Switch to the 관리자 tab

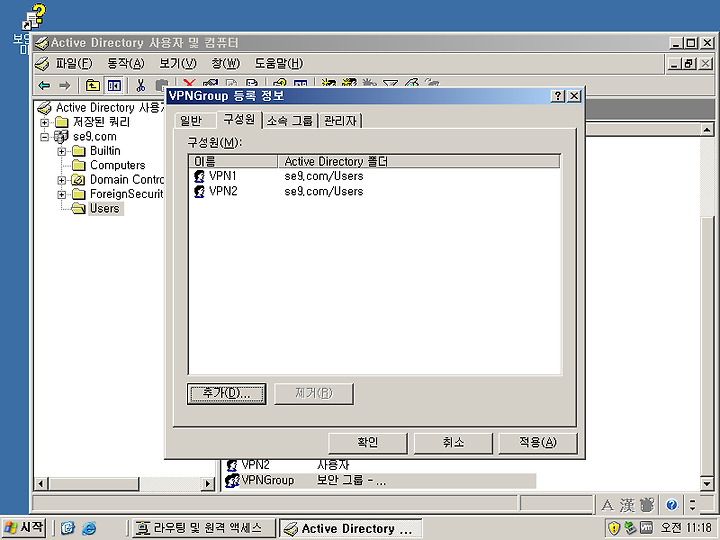340,121
